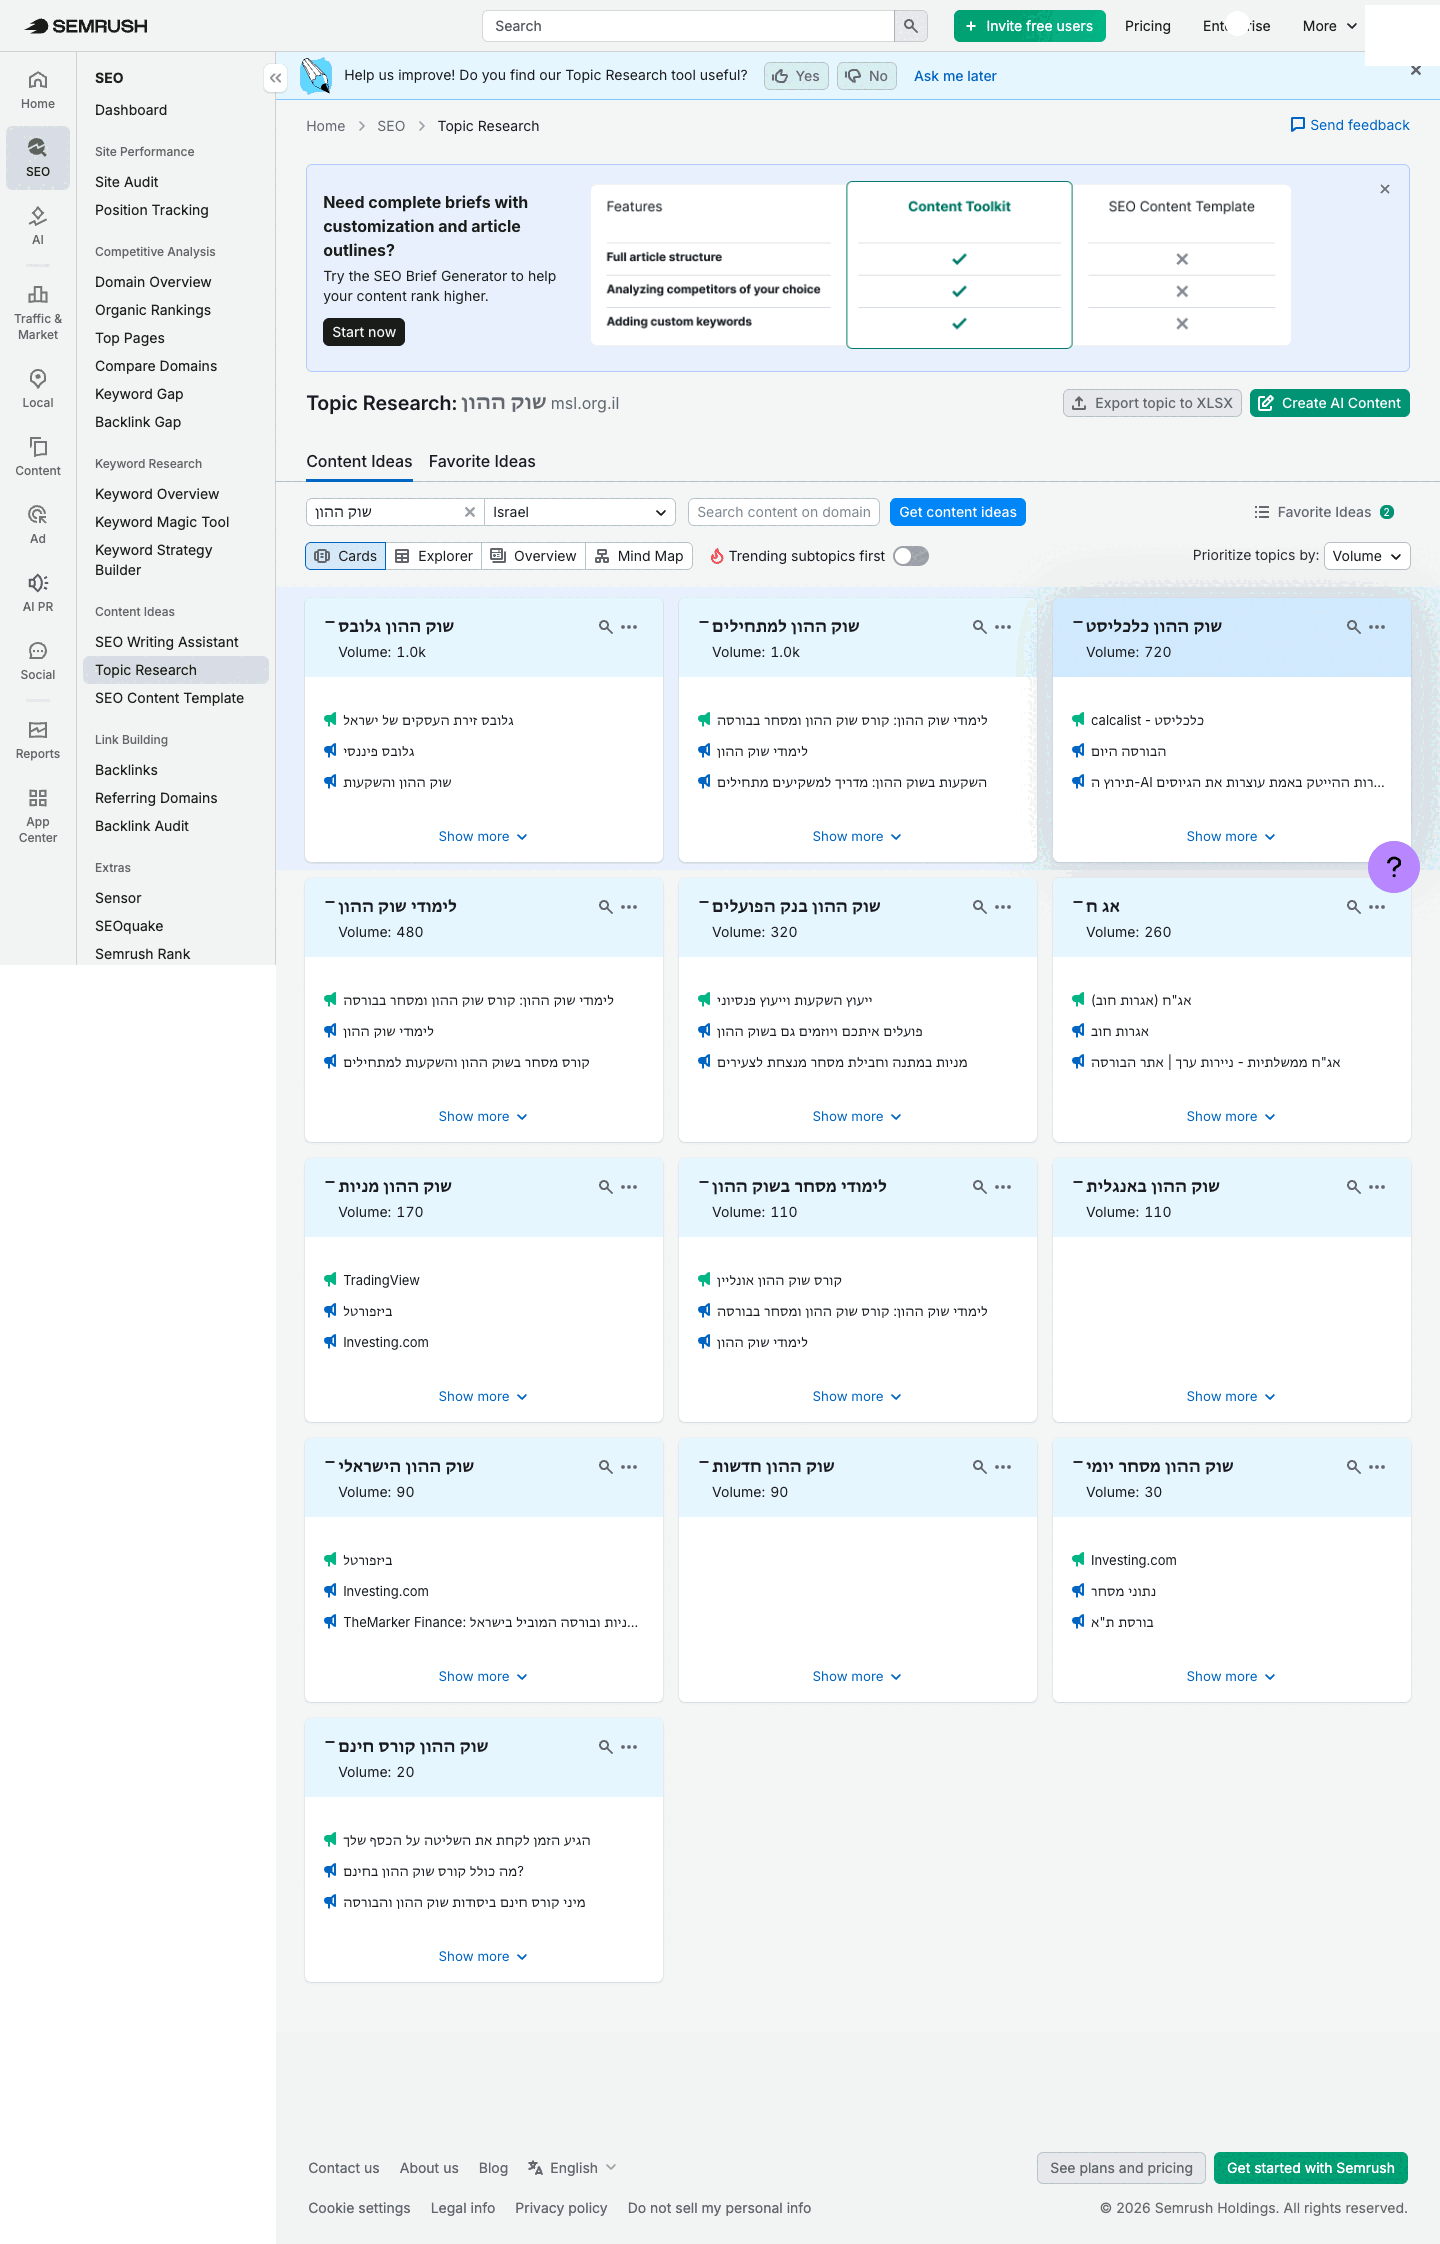Collapse the Volume: 170 card with minus icon
Screen dimensions: 1440x2244
click(x=329, y=1184)
